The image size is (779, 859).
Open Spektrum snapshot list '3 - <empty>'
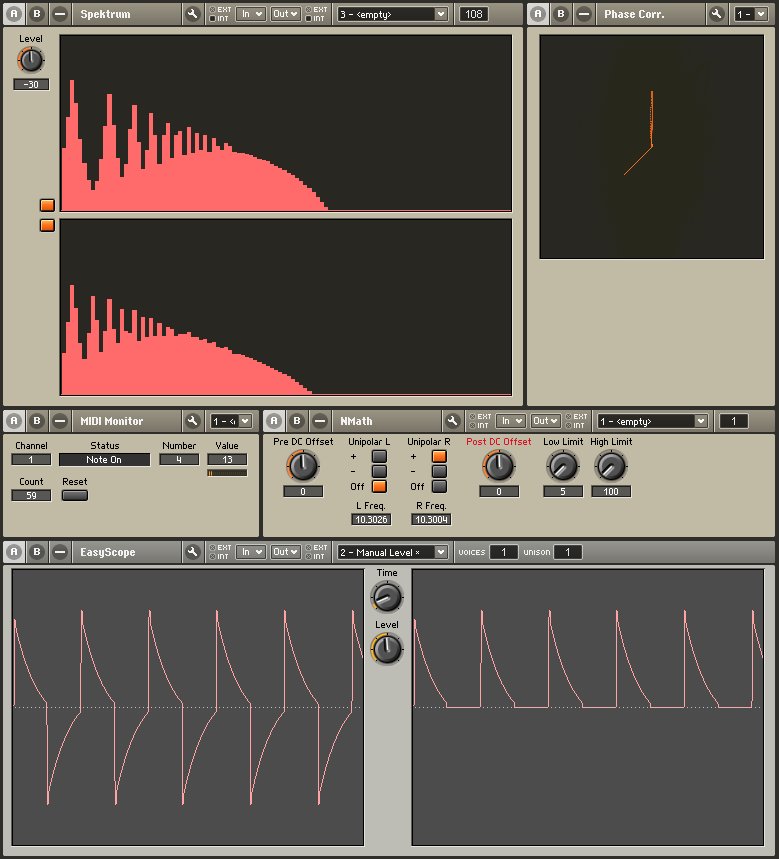tap(393, 14)
